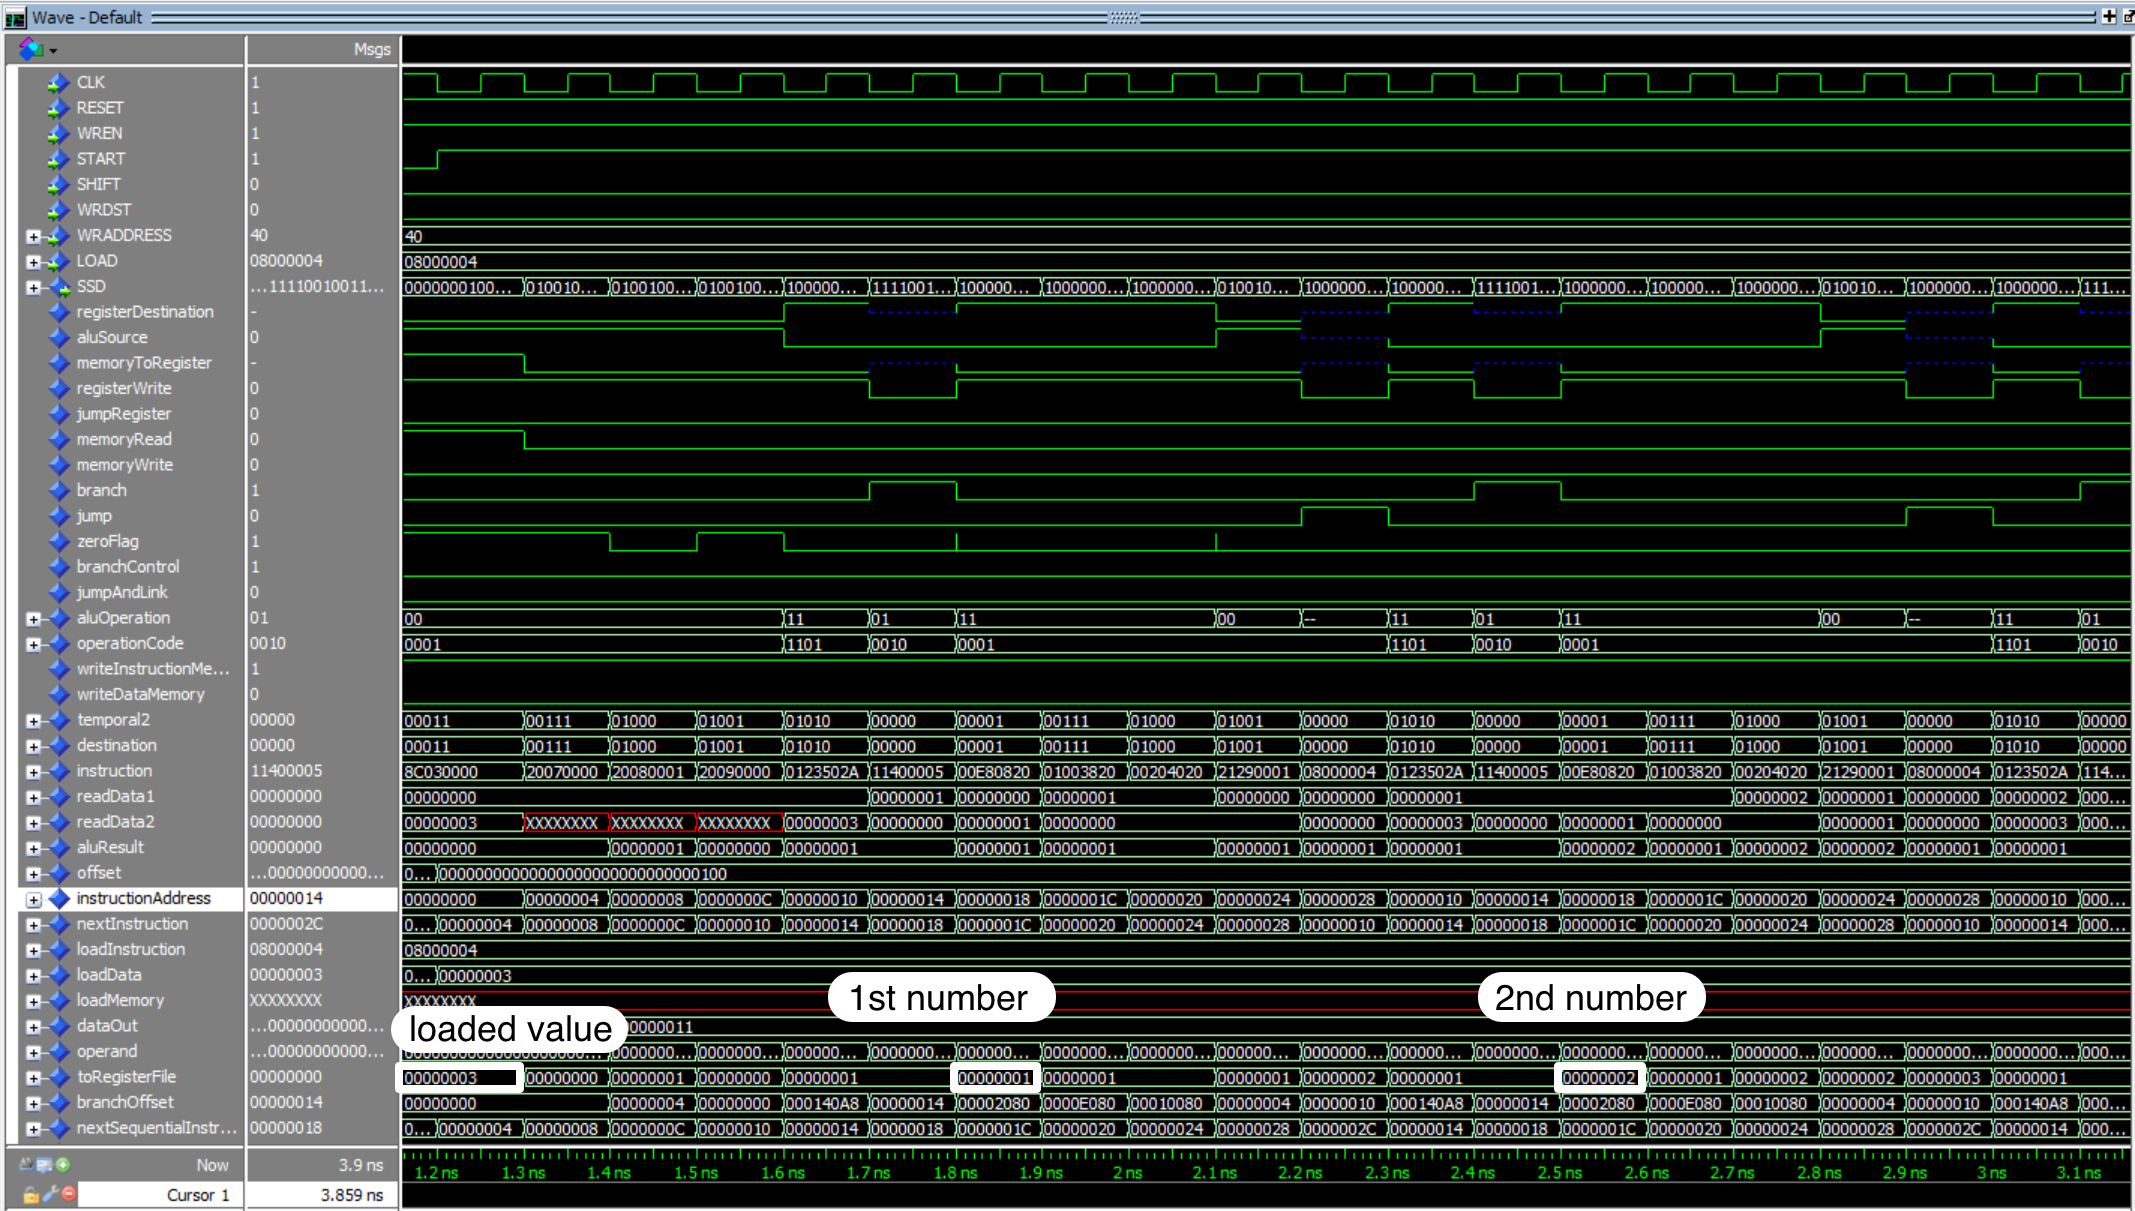Click the Msgs column header

point(372,49)
